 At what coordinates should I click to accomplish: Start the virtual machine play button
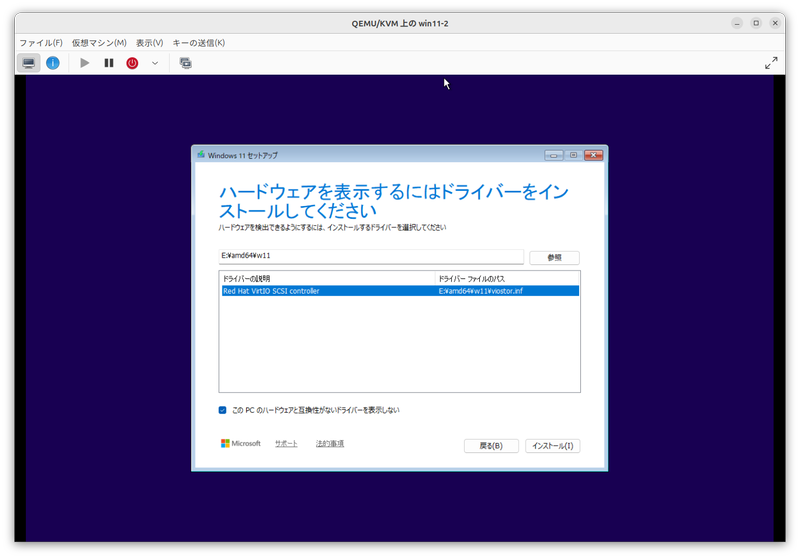(85, 63)
